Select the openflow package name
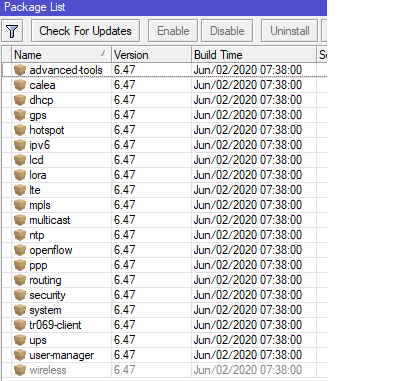396x381 pixels. tap(51, 250)
